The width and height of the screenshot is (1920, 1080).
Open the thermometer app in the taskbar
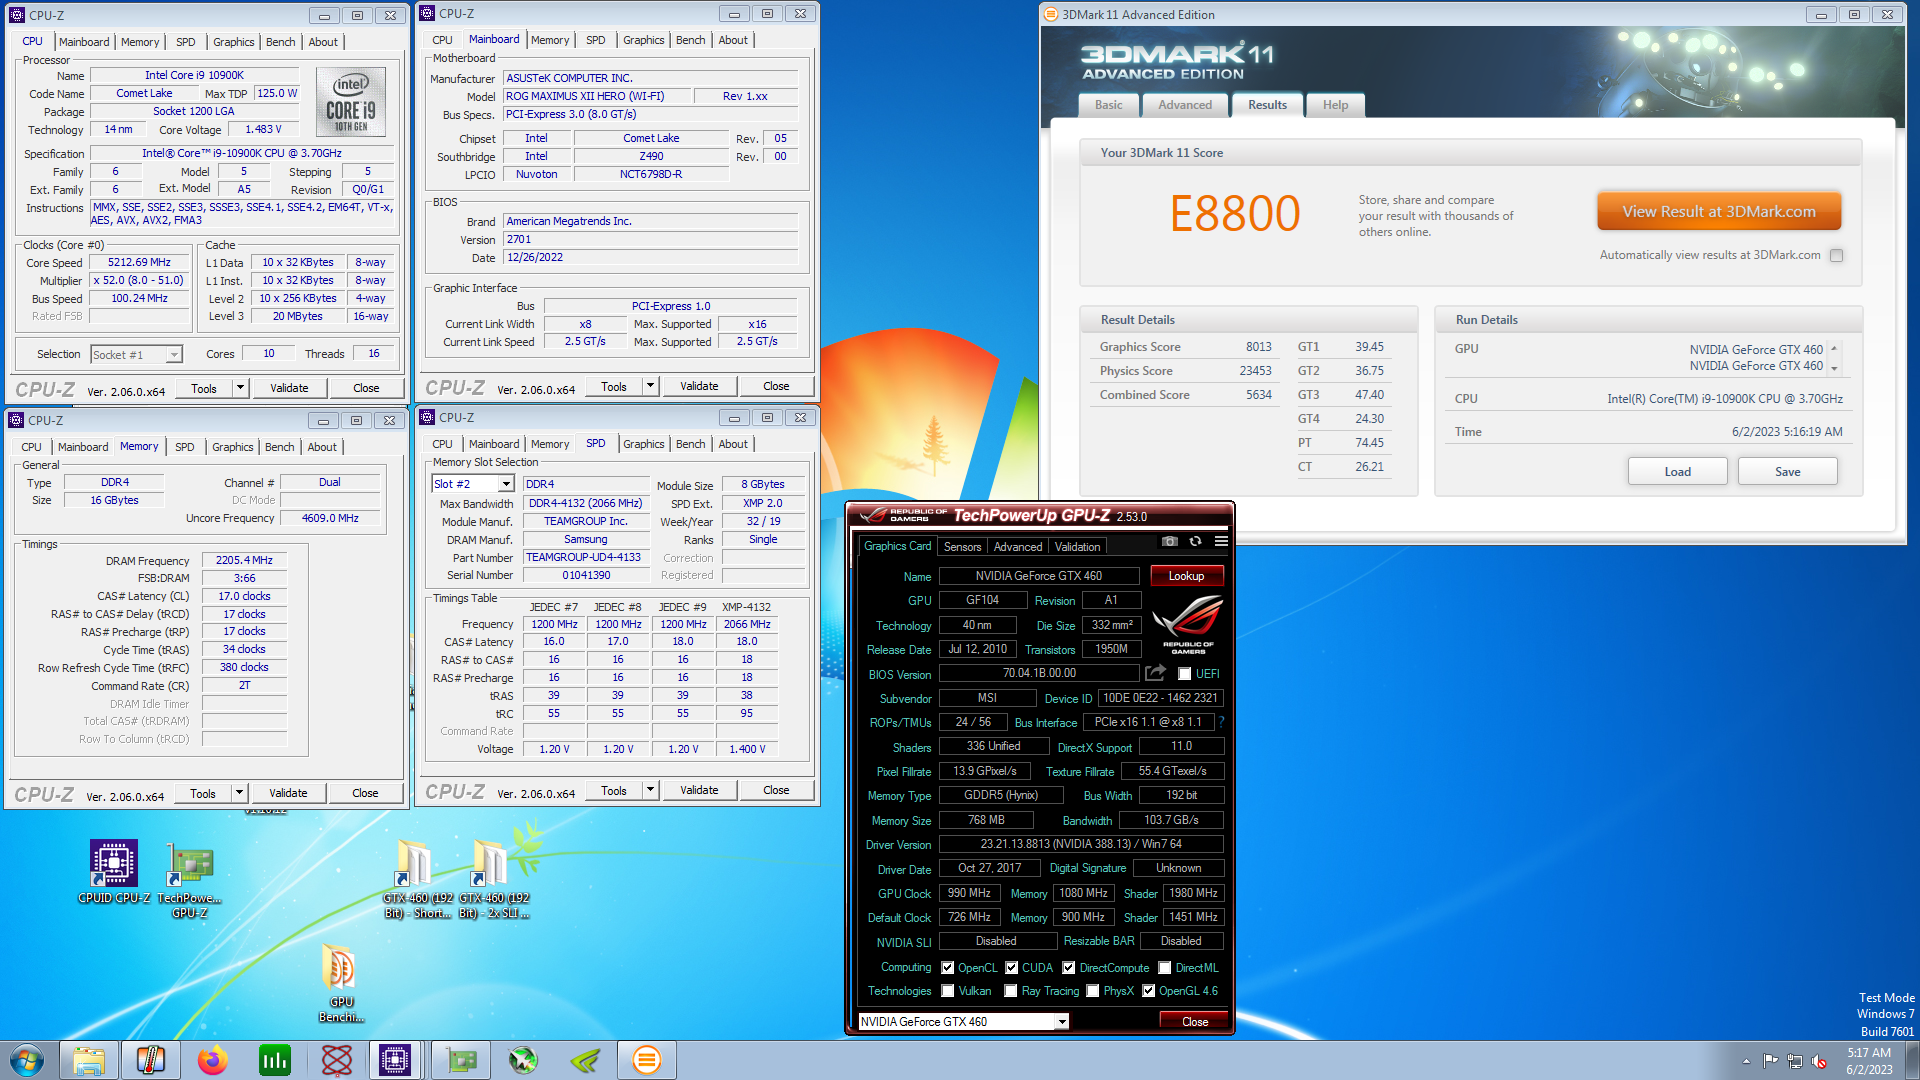click(151, 1060)
